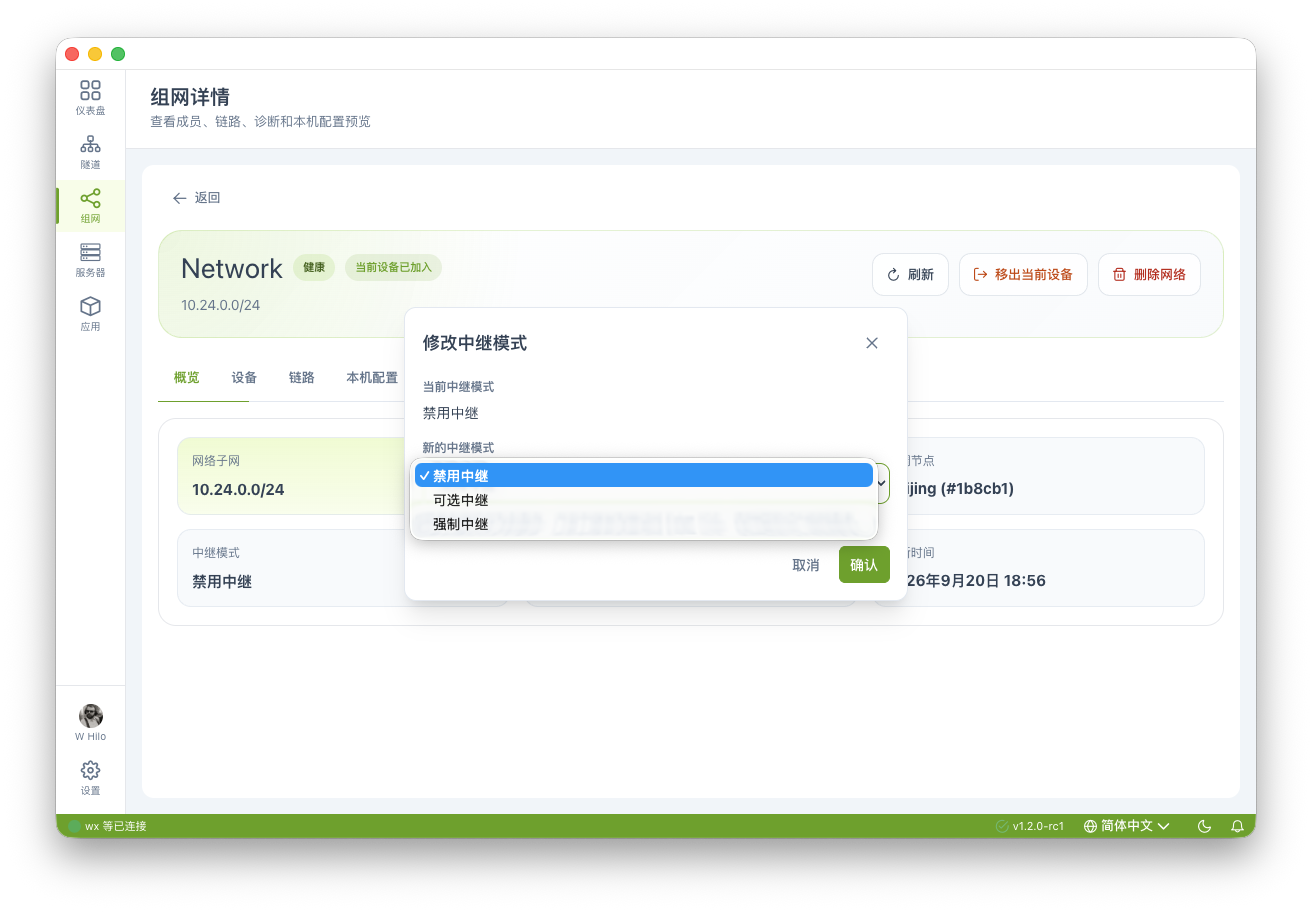The height and width of the screenshot is (912, 1312).
Task: Open notifications via the bell icon
Action: (1237, 826)
